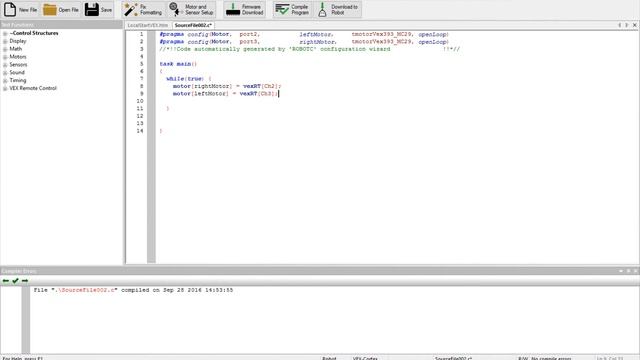This screenshot has height=360, width=640.
Task: Run Fix Formatting on the code
Action: pos(143,9)
